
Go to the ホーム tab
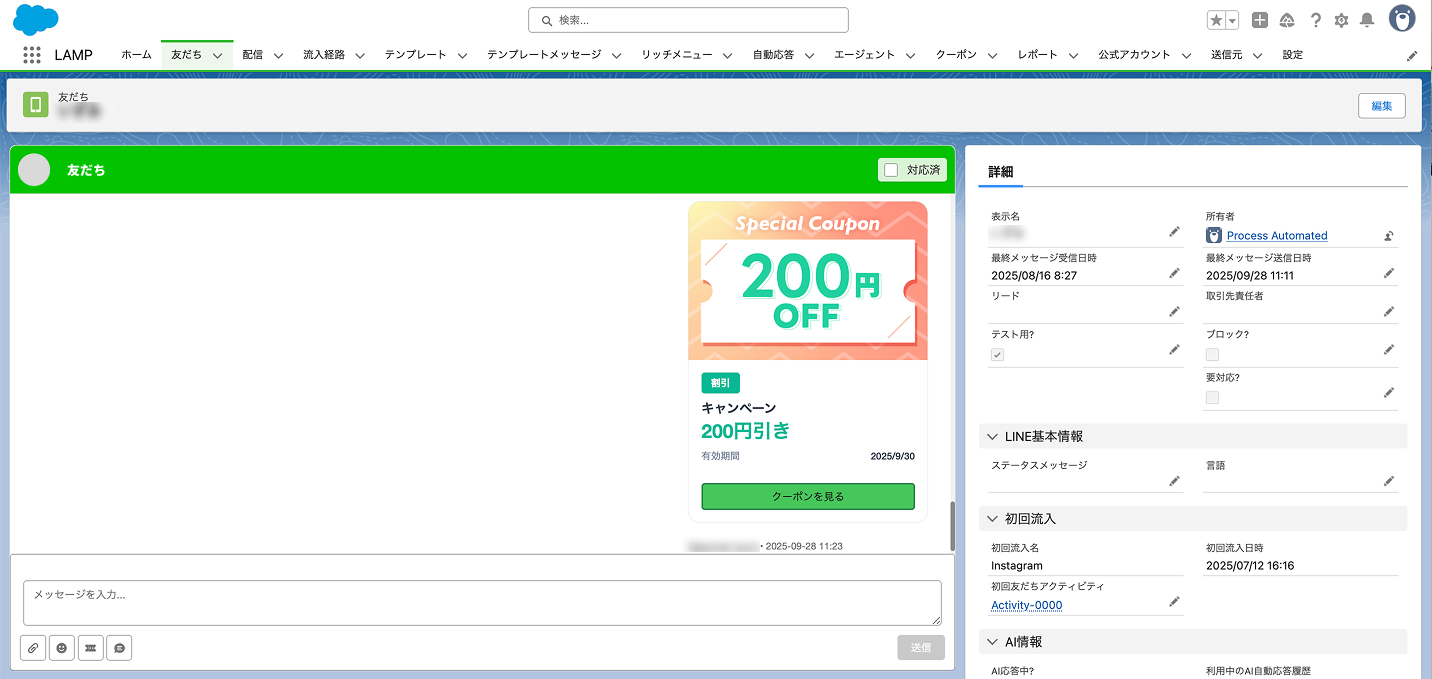click(136, 55)
